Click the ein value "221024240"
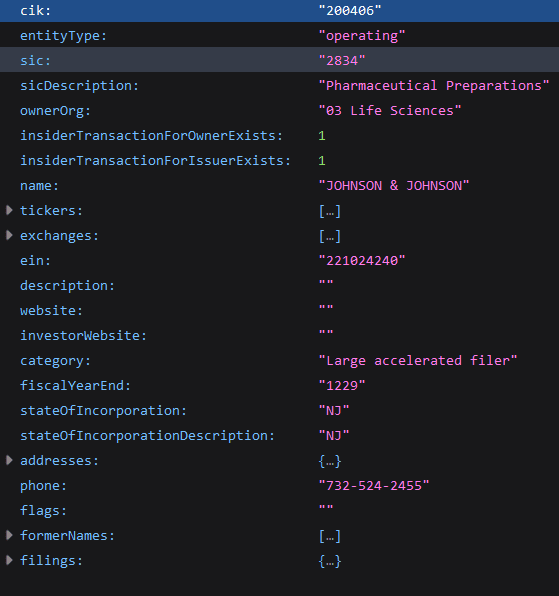The image size is (559, 596). (362, 260)
